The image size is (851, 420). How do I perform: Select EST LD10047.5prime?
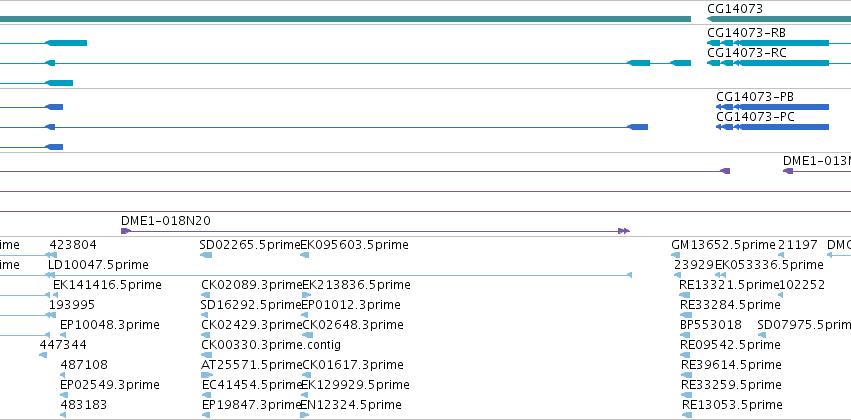[x=98, y=265]
